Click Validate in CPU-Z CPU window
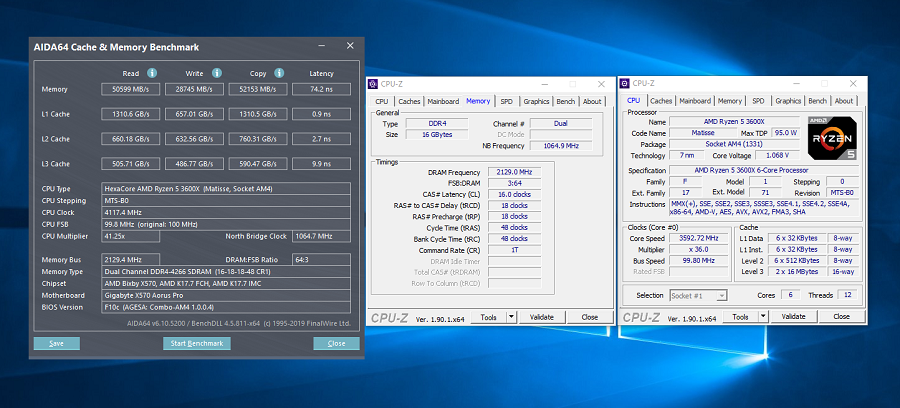The height and width of the screenshot is (408, 900). pos(793,317)
